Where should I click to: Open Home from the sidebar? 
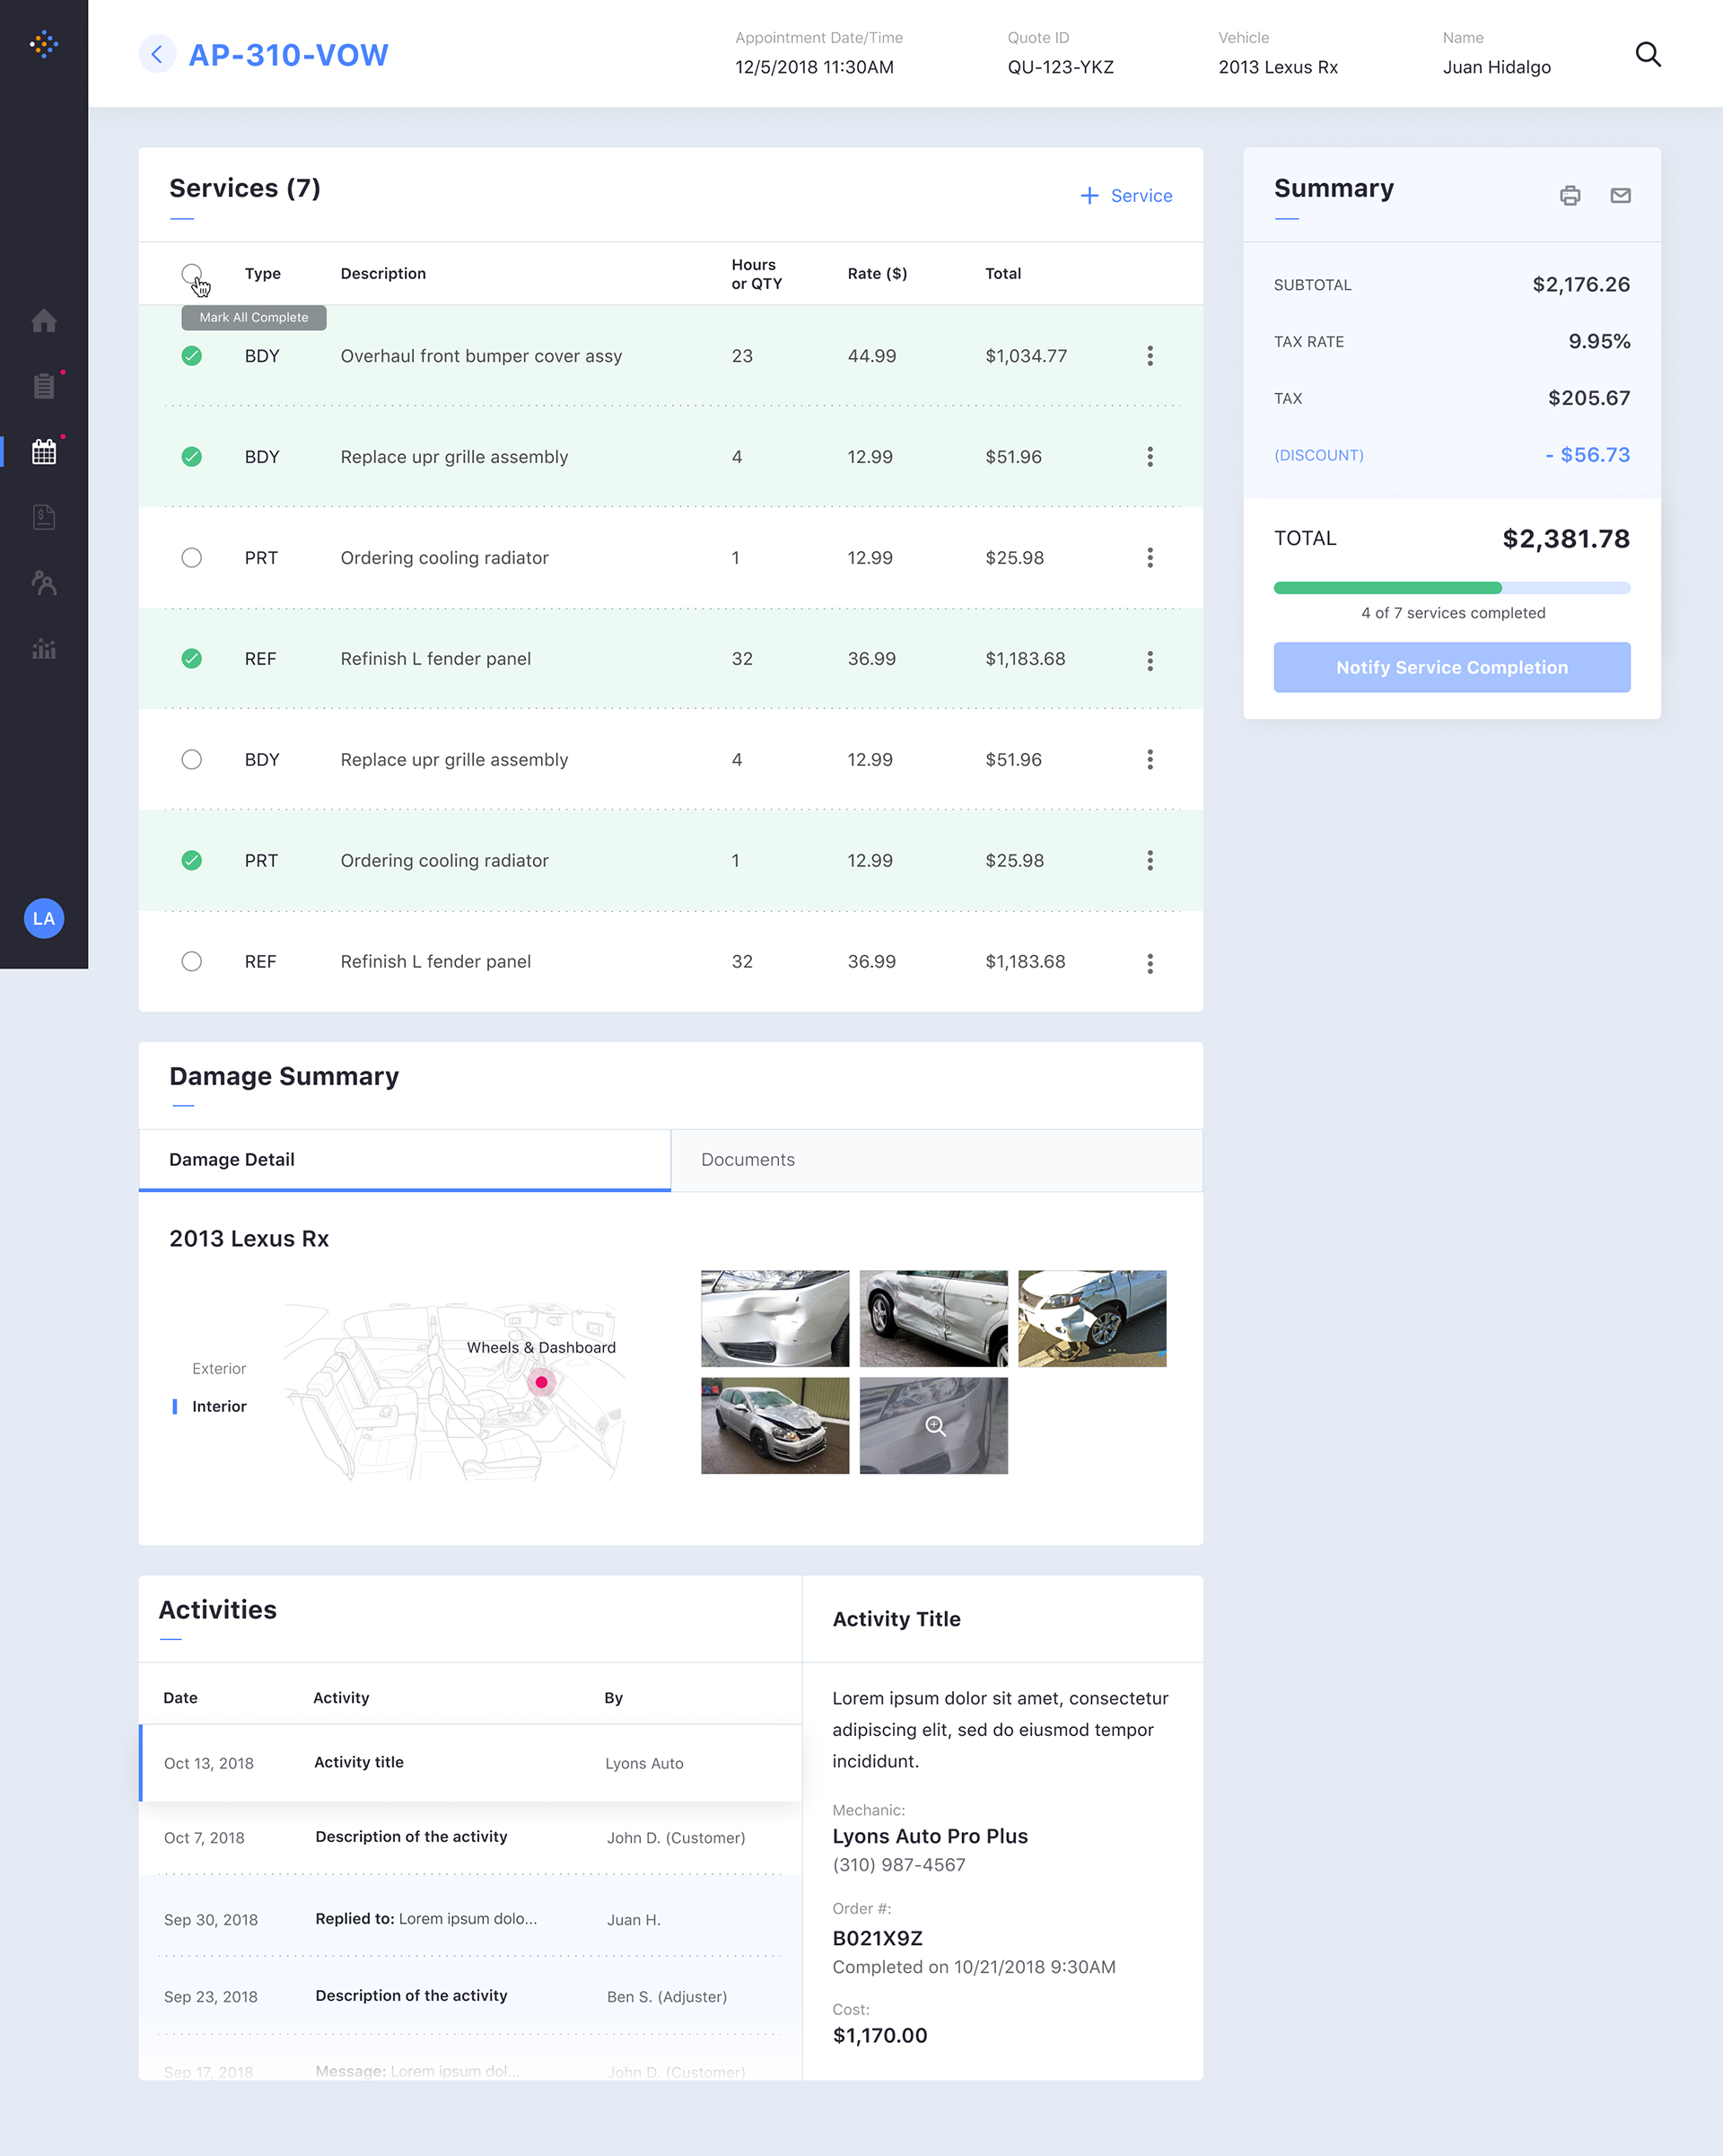click(x=44, y=321)
